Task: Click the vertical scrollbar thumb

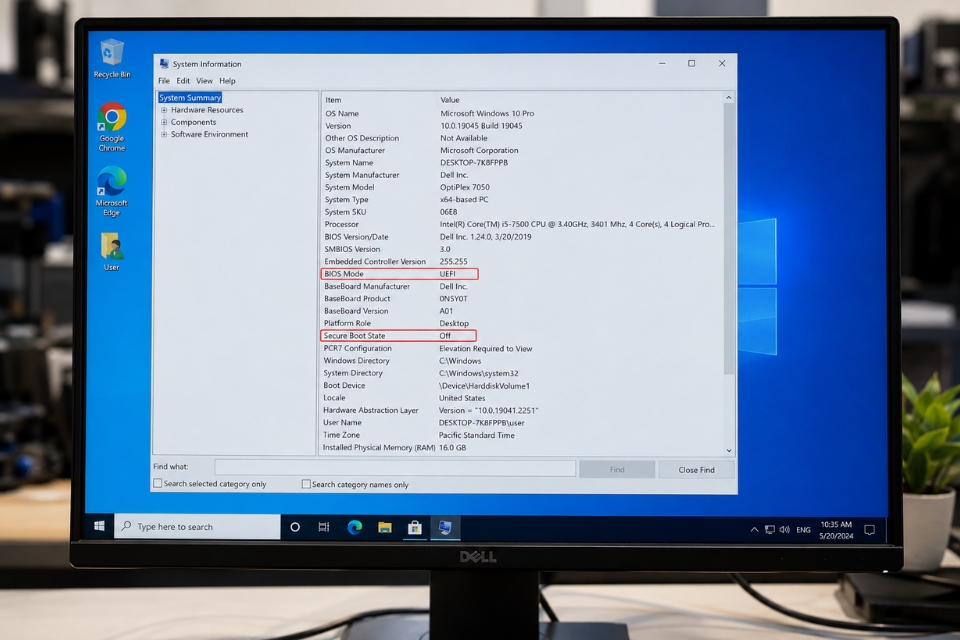Action: click(729, 239)
